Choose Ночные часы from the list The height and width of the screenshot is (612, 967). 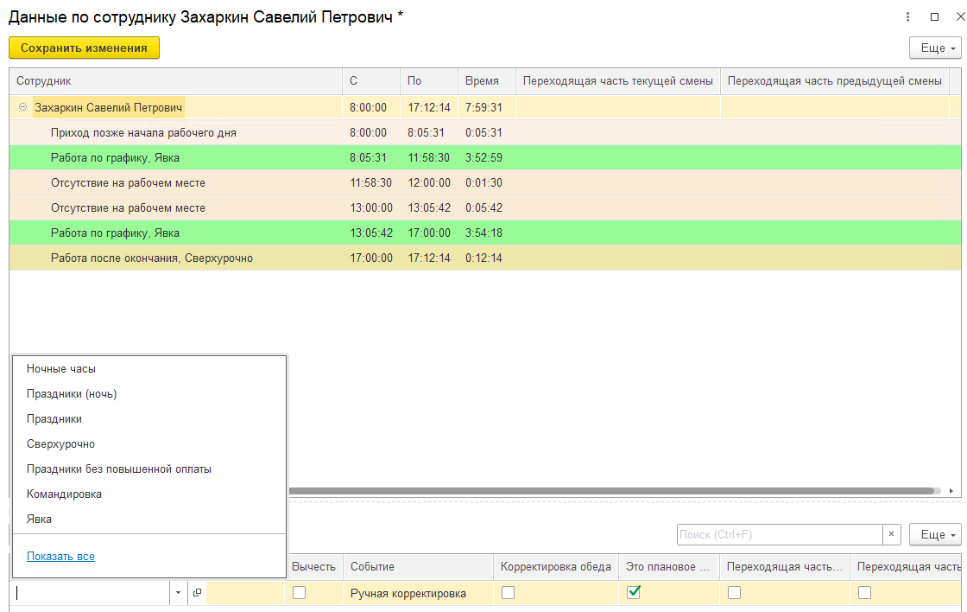pos(61,369)
